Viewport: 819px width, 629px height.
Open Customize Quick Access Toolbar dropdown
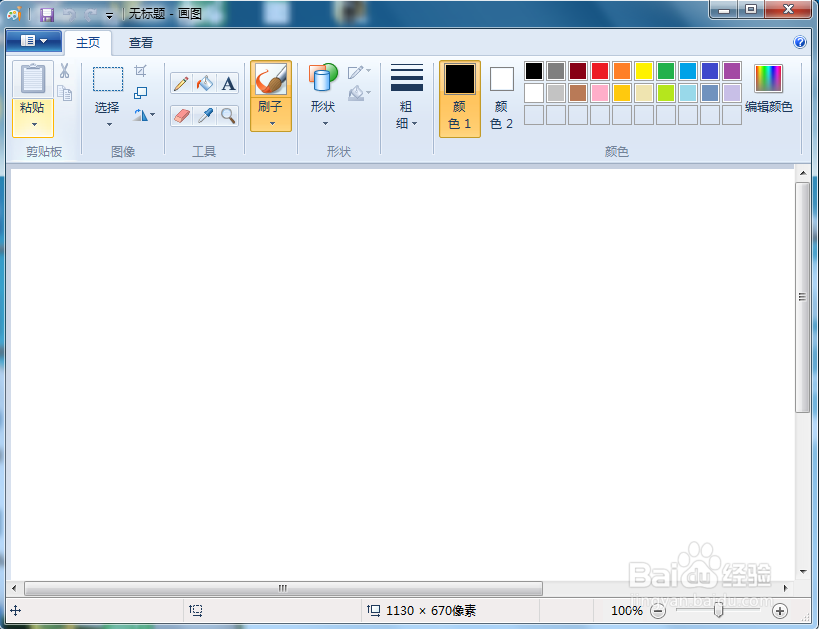110,15
